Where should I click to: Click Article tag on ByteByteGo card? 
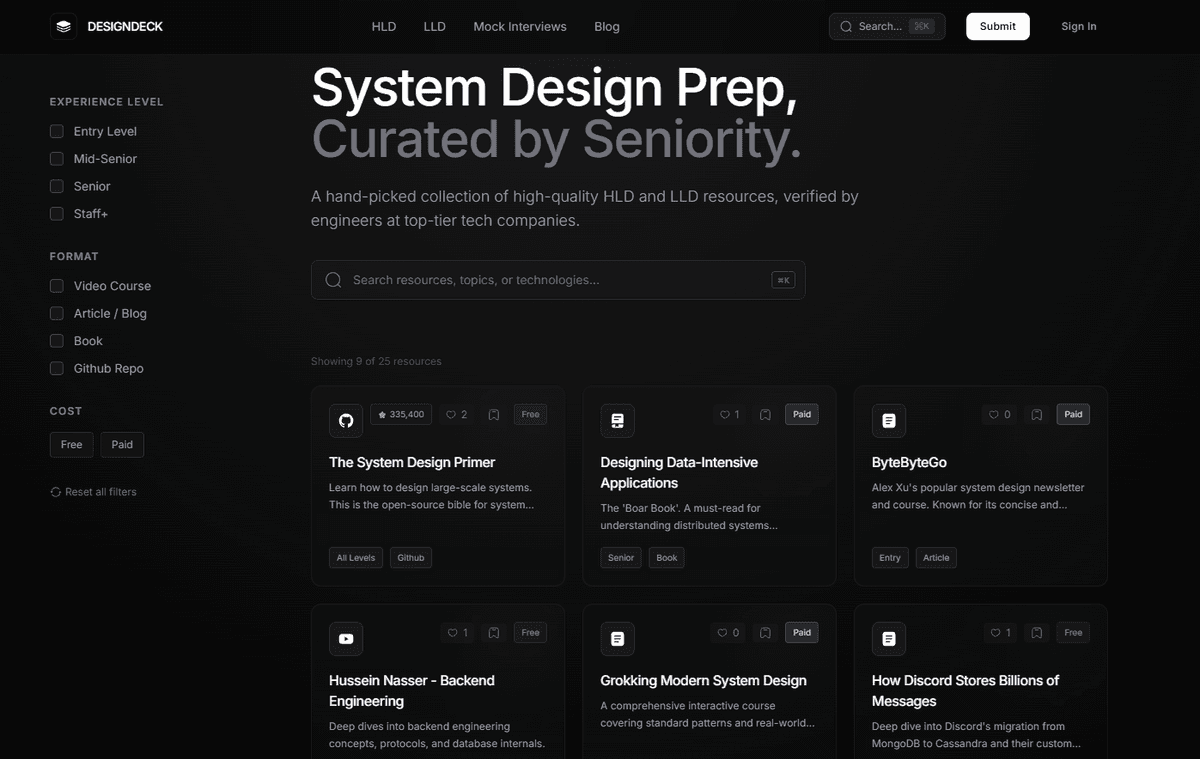[x=936, y=558]
